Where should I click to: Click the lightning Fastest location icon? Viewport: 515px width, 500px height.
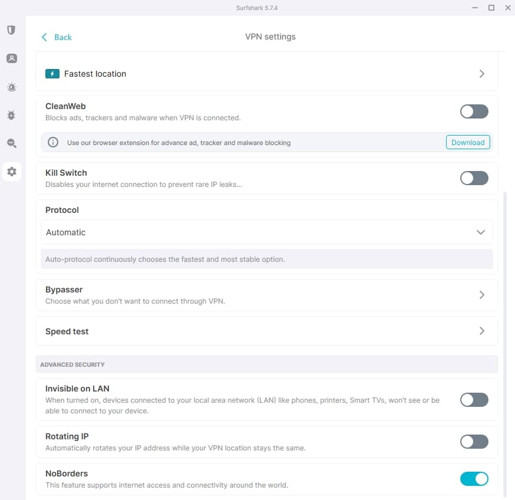52,74
